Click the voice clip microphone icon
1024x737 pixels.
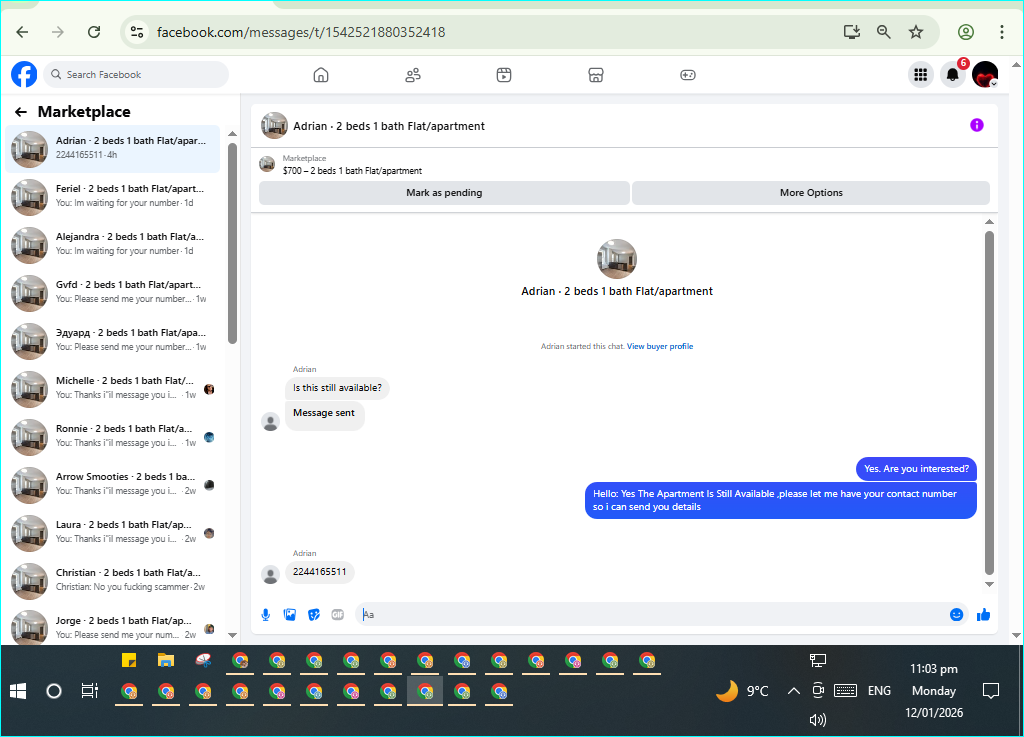point(266,614)
